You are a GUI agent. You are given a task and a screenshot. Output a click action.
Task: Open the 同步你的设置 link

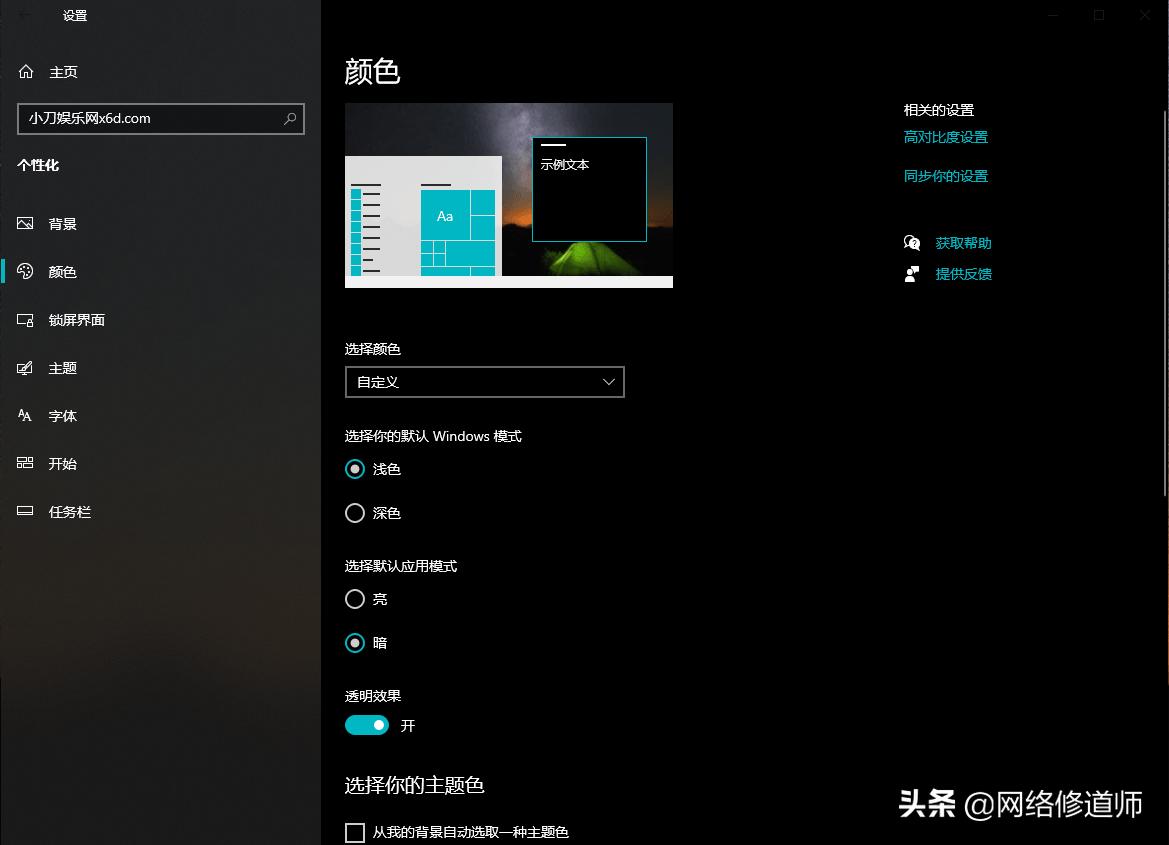click(x=944, y=175)
